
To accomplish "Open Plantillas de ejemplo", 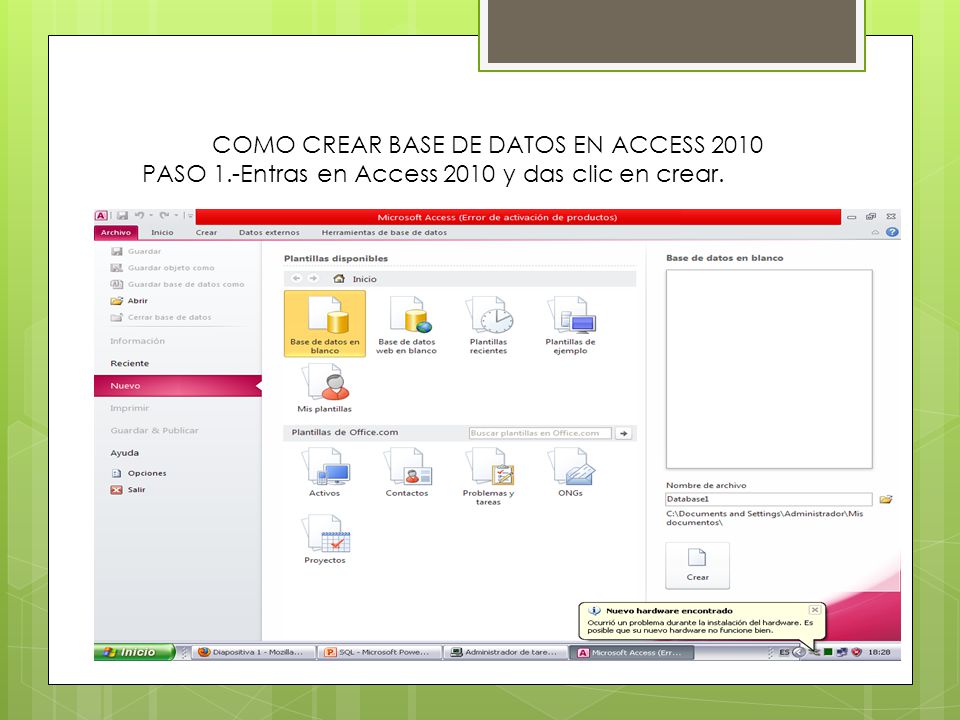I will coord(571,324).
